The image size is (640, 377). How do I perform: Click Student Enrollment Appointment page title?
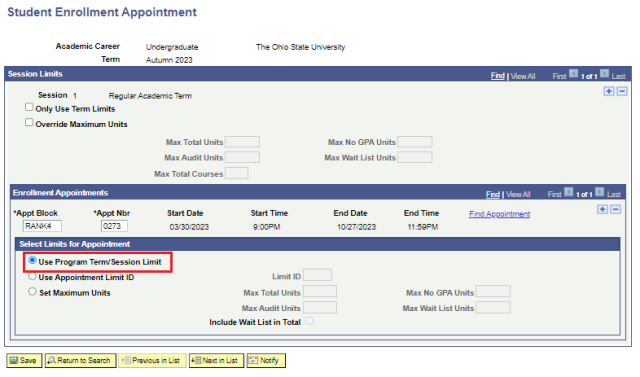coord(102,12)
